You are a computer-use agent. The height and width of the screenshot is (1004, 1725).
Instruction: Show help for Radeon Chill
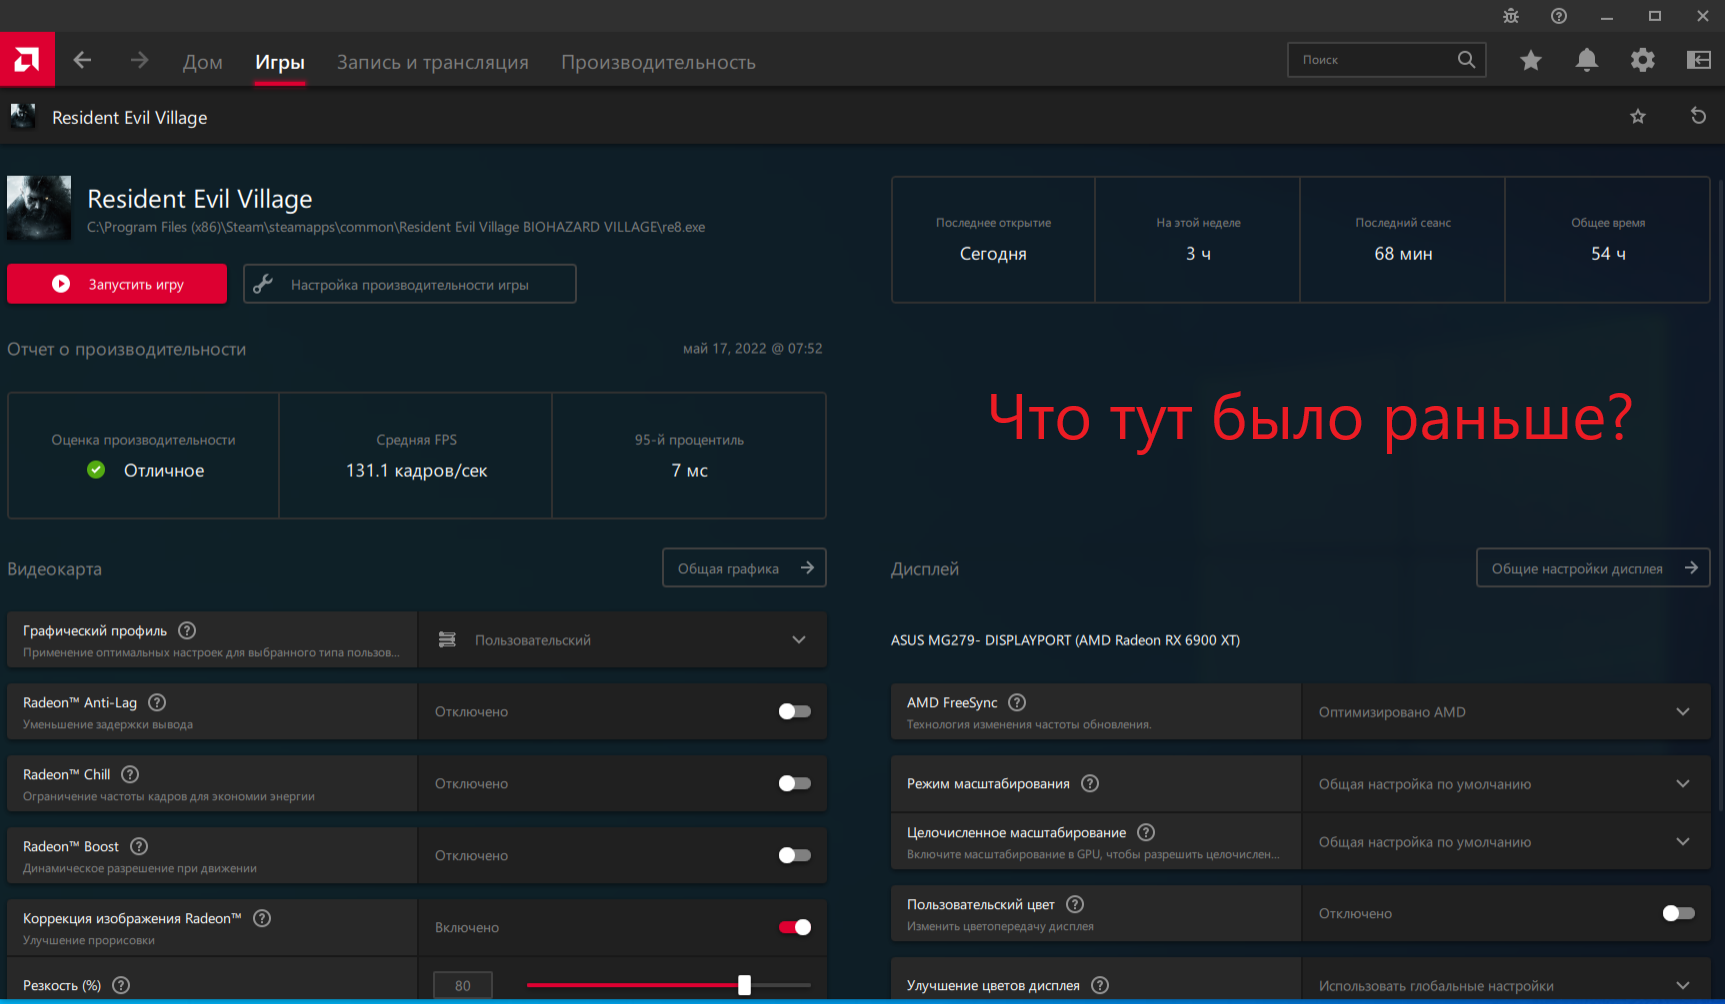[130, 774]
